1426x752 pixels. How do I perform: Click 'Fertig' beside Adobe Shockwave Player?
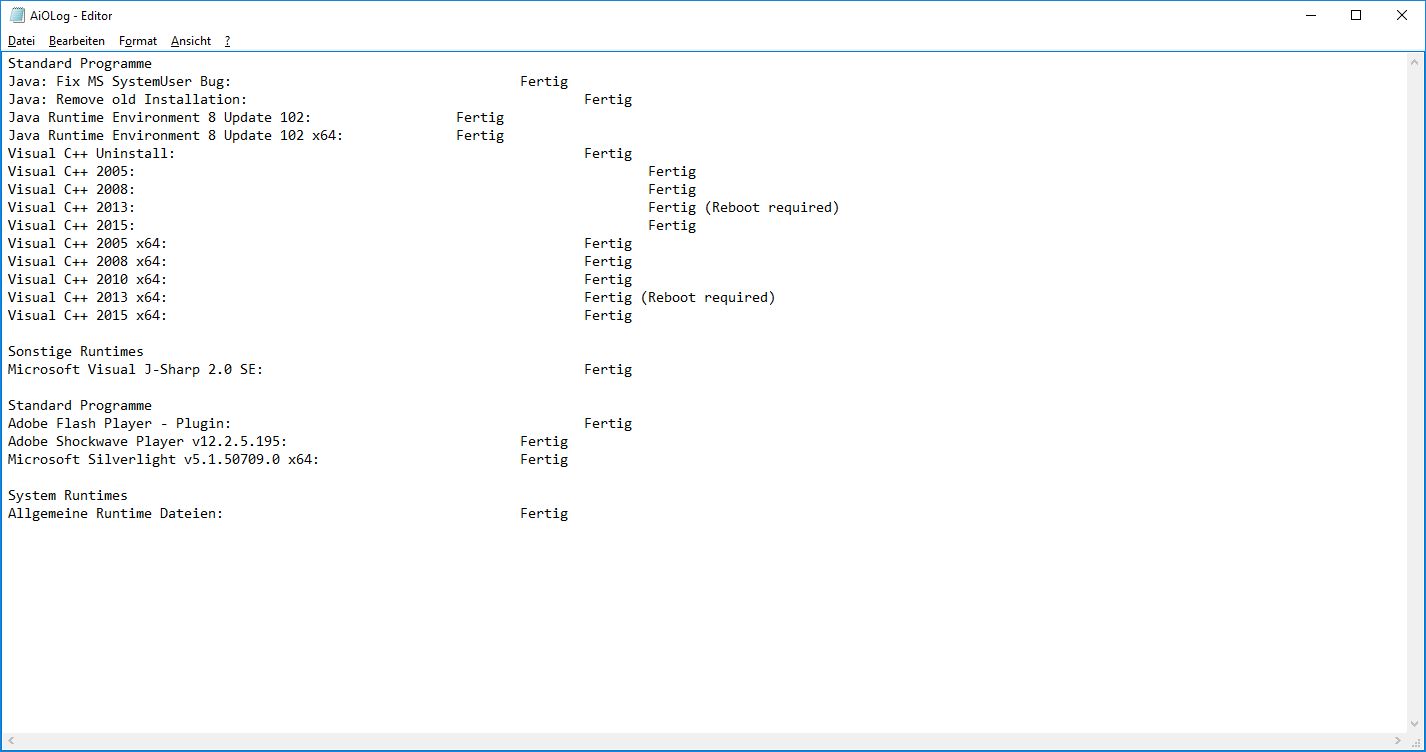544,442
